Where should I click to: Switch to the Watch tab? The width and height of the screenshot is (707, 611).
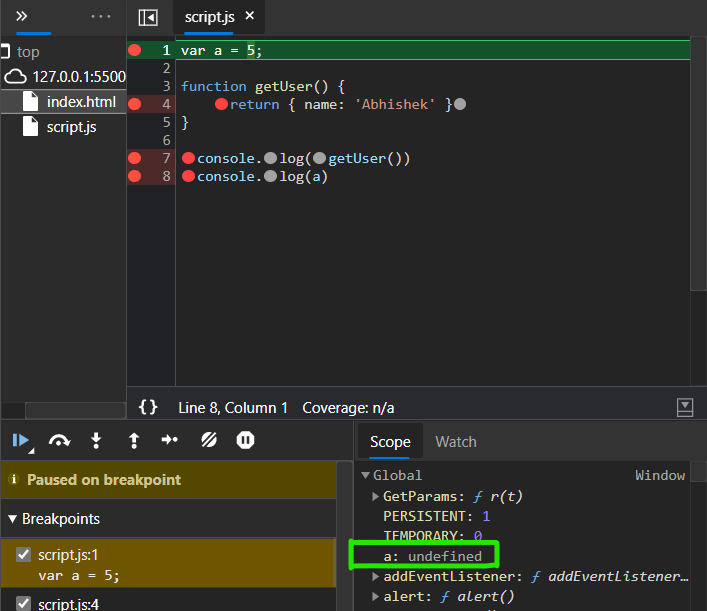click(x=456, y=441)
